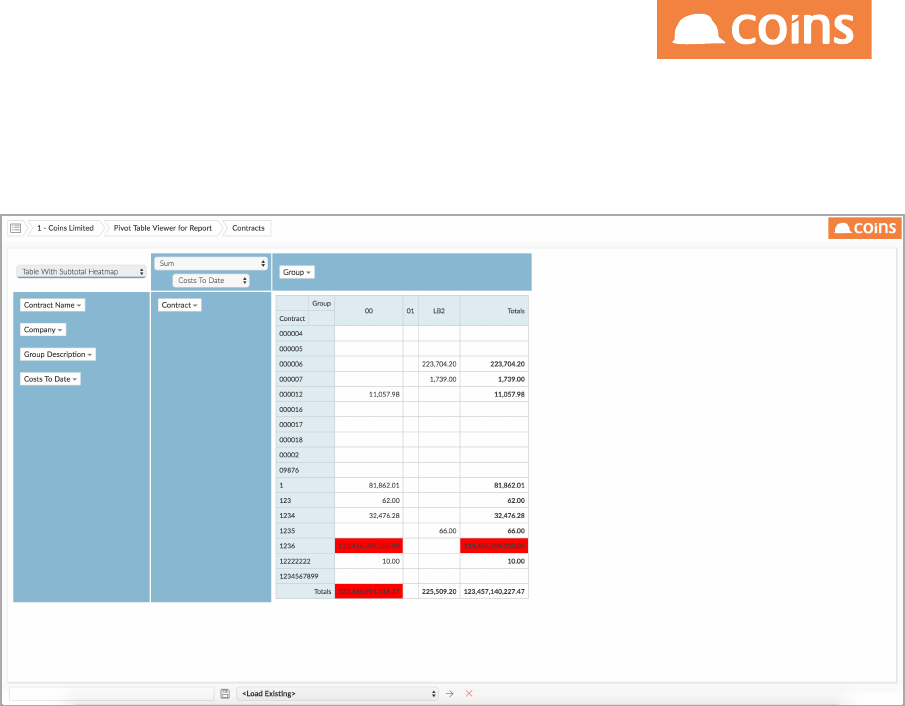
Task: Expand the Group Description attribute filter
Action: click(x=58, y=354)
